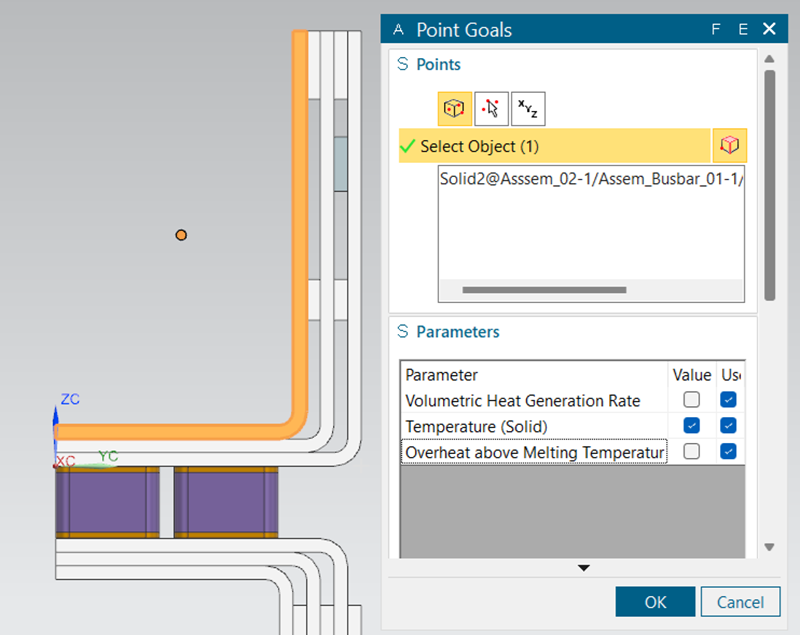
Task: Click the scroll-up arrow of the dialog
Action: (x=769, y=59)
